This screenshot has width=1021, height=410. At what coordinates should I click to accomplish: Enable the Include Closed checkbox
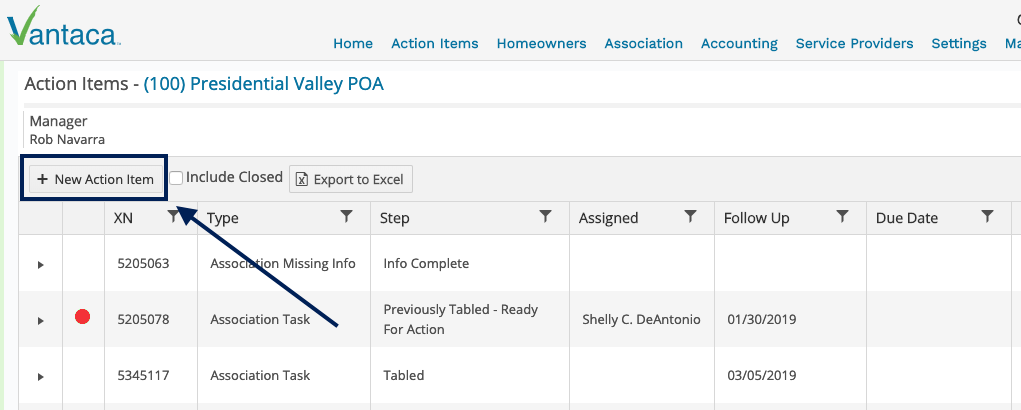pos(176,178)
